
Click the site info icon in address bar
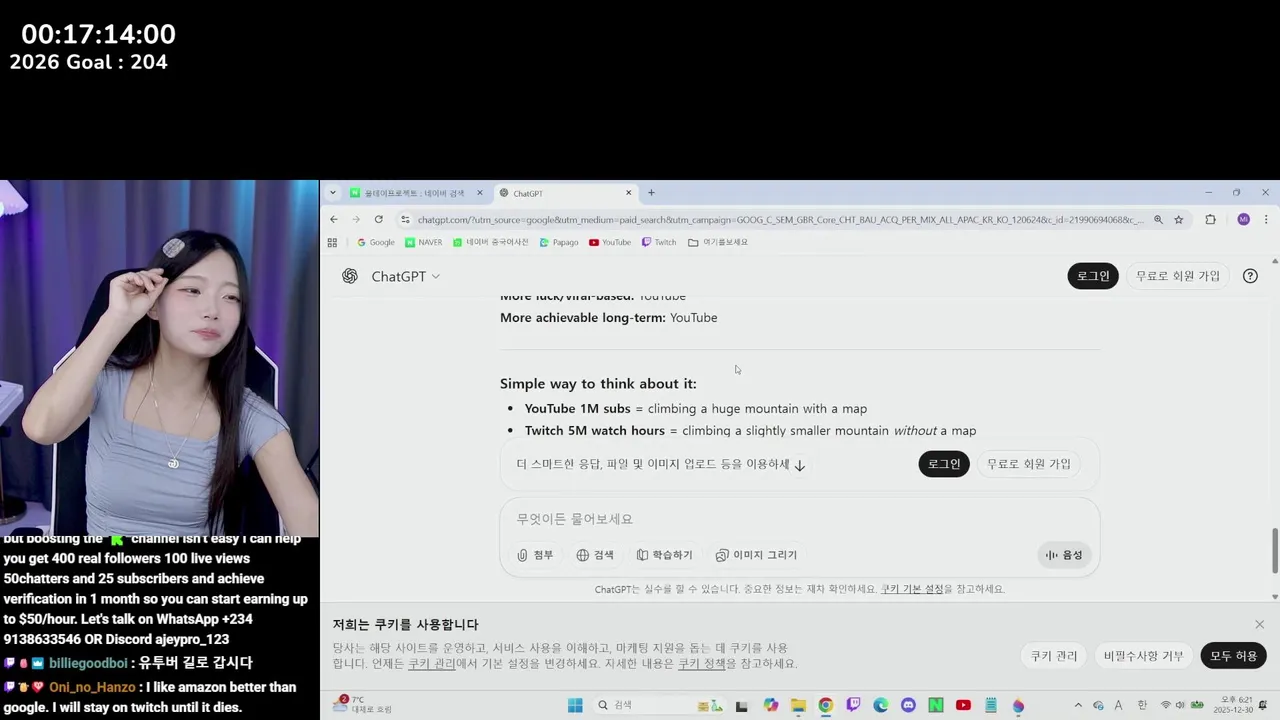pos(405,219)
